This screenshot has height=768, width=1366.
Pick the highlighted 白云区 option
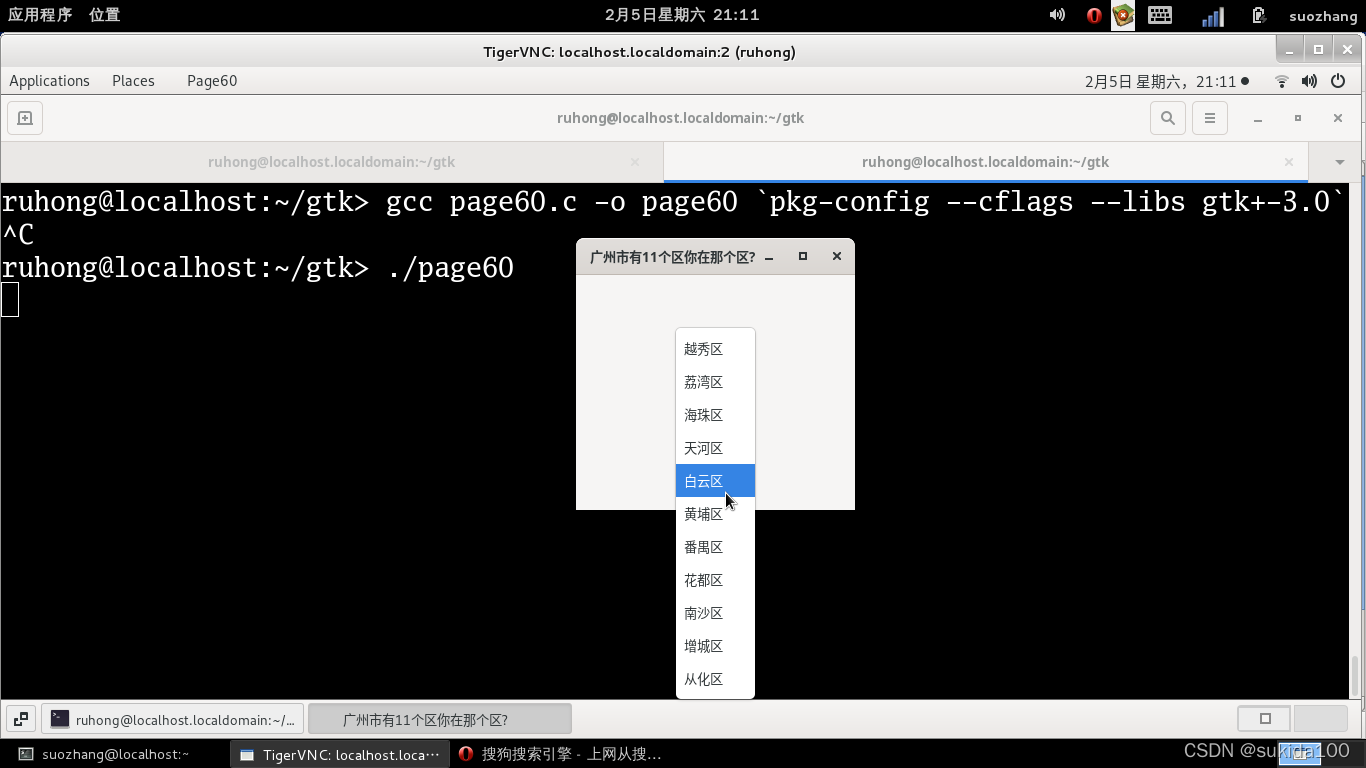pos(715,481)
